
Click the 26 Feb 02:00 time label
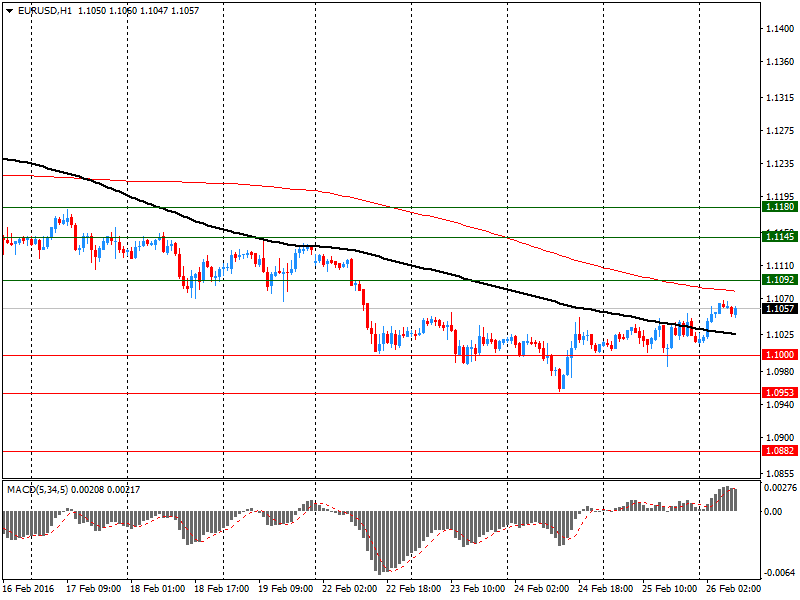pos(733,589)
